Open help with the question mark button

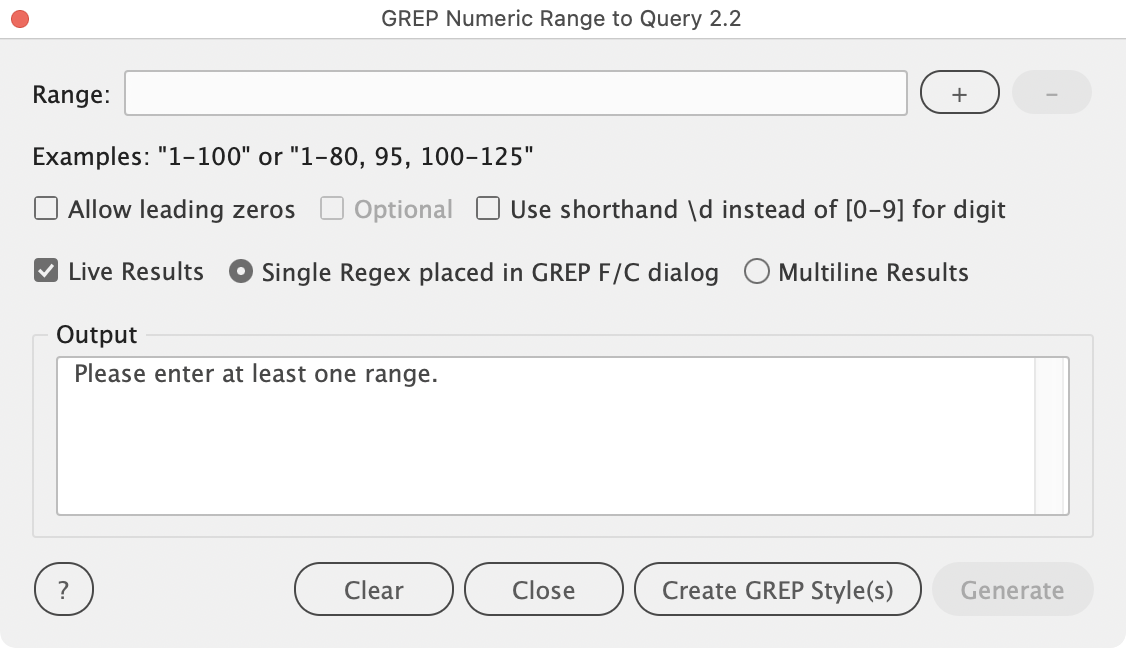63,590
